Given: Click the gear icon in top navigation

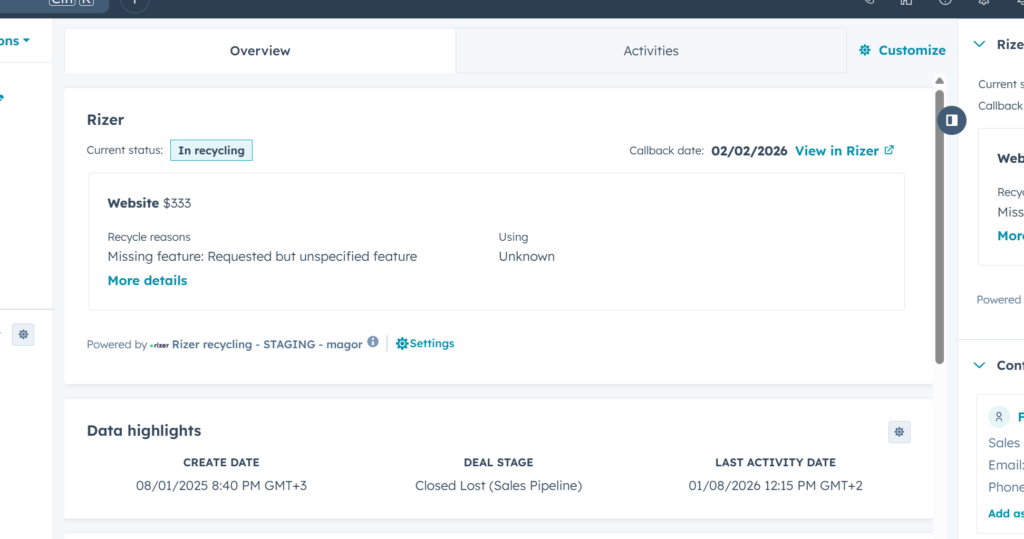Looking at the screenshot, I should tap(984, 3).
